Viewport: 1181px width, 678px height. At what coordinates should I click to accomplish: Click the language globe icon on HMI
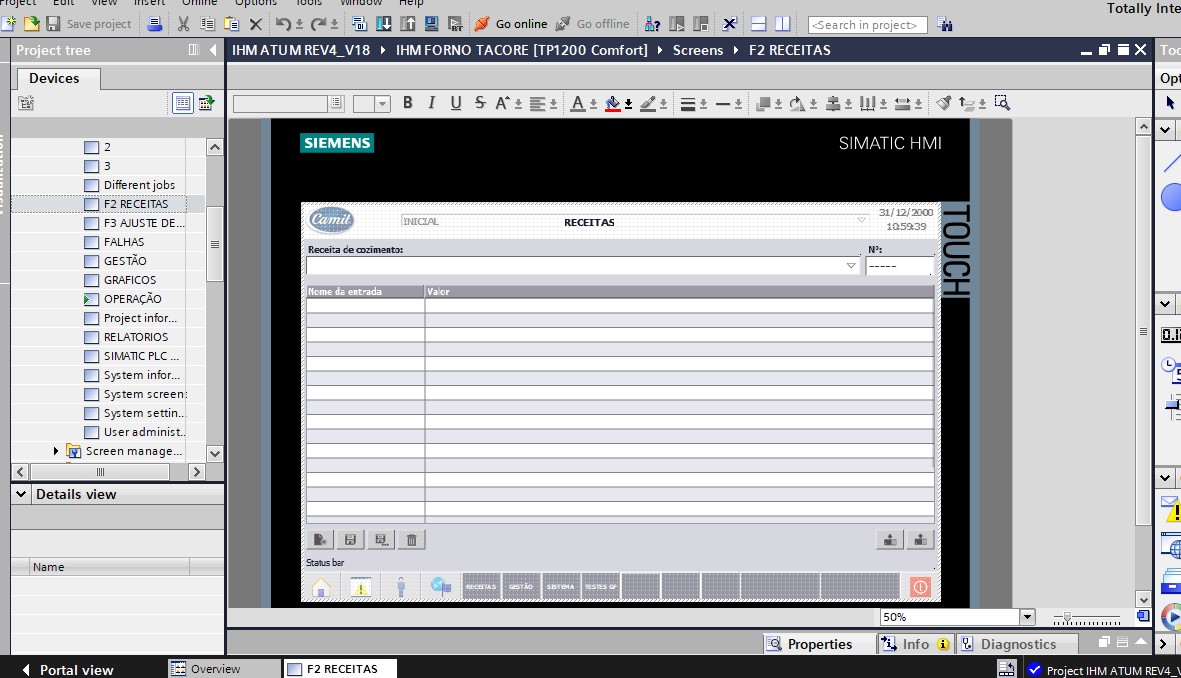click(x=441, y=587)
